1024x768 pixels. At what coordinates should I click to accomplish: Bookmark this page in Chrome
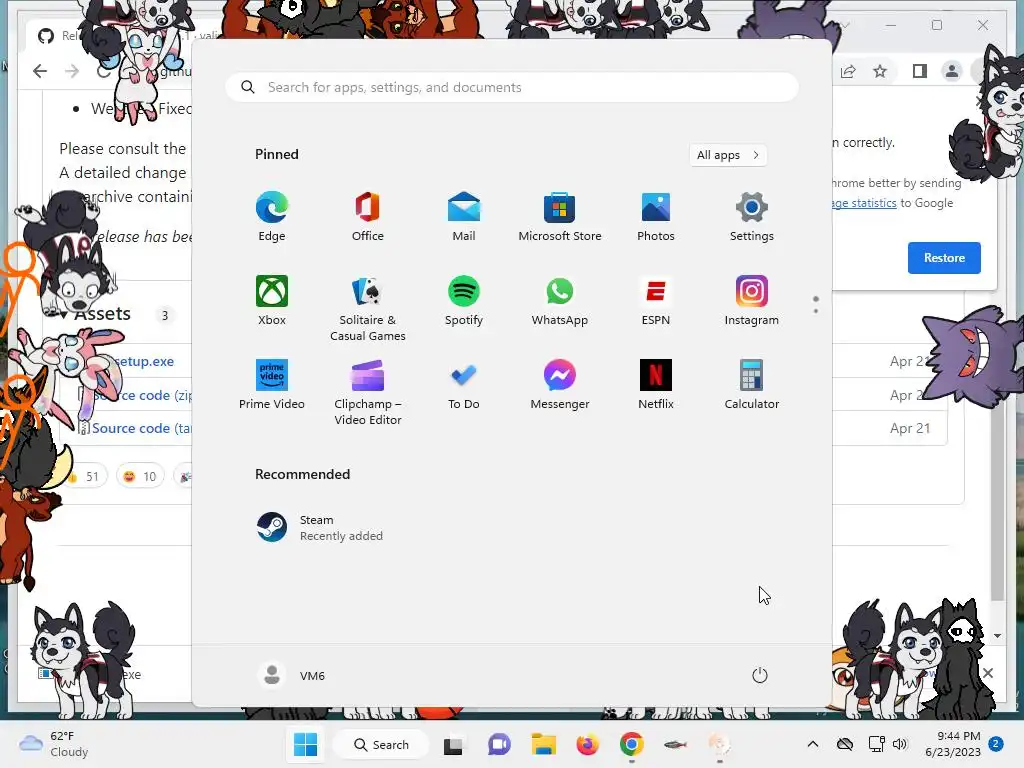(880, 71)
